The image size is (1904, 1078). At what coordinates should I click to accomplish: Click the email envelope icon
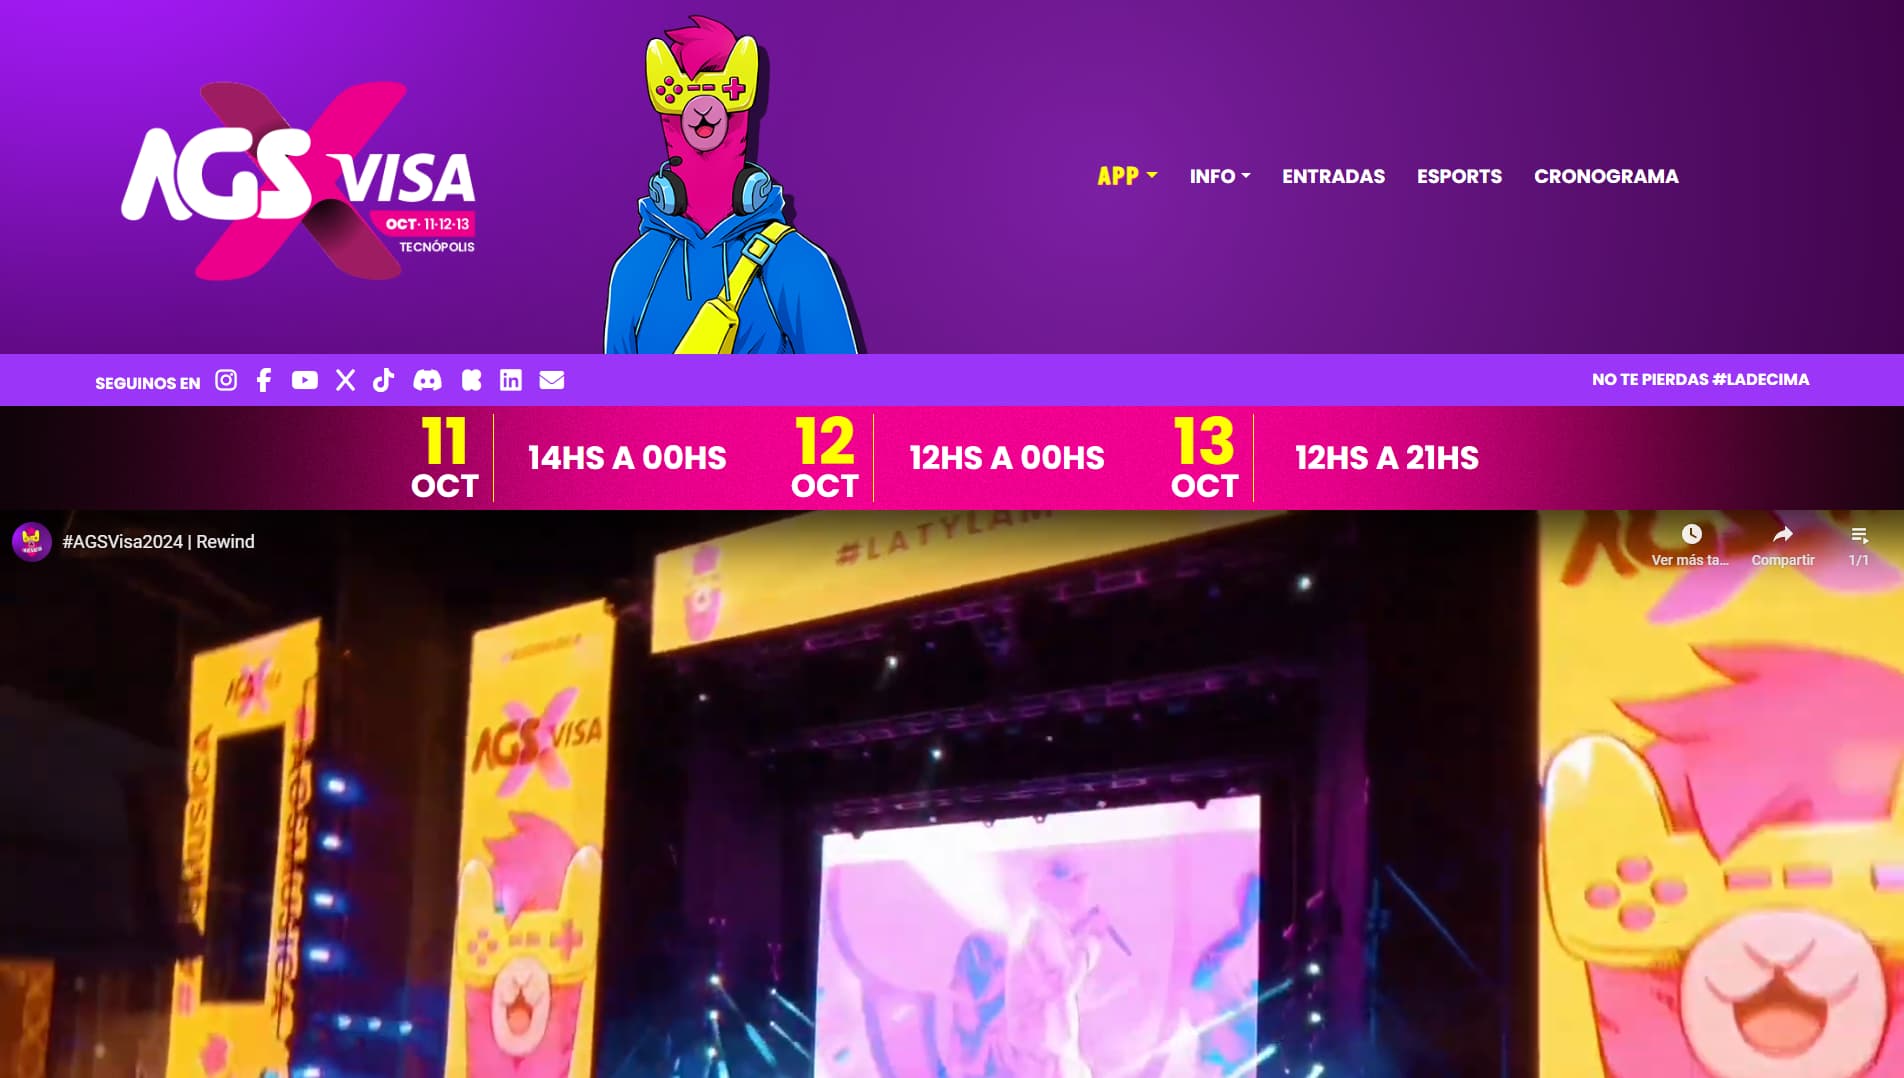pyautogui.click(x=552, y=380)
